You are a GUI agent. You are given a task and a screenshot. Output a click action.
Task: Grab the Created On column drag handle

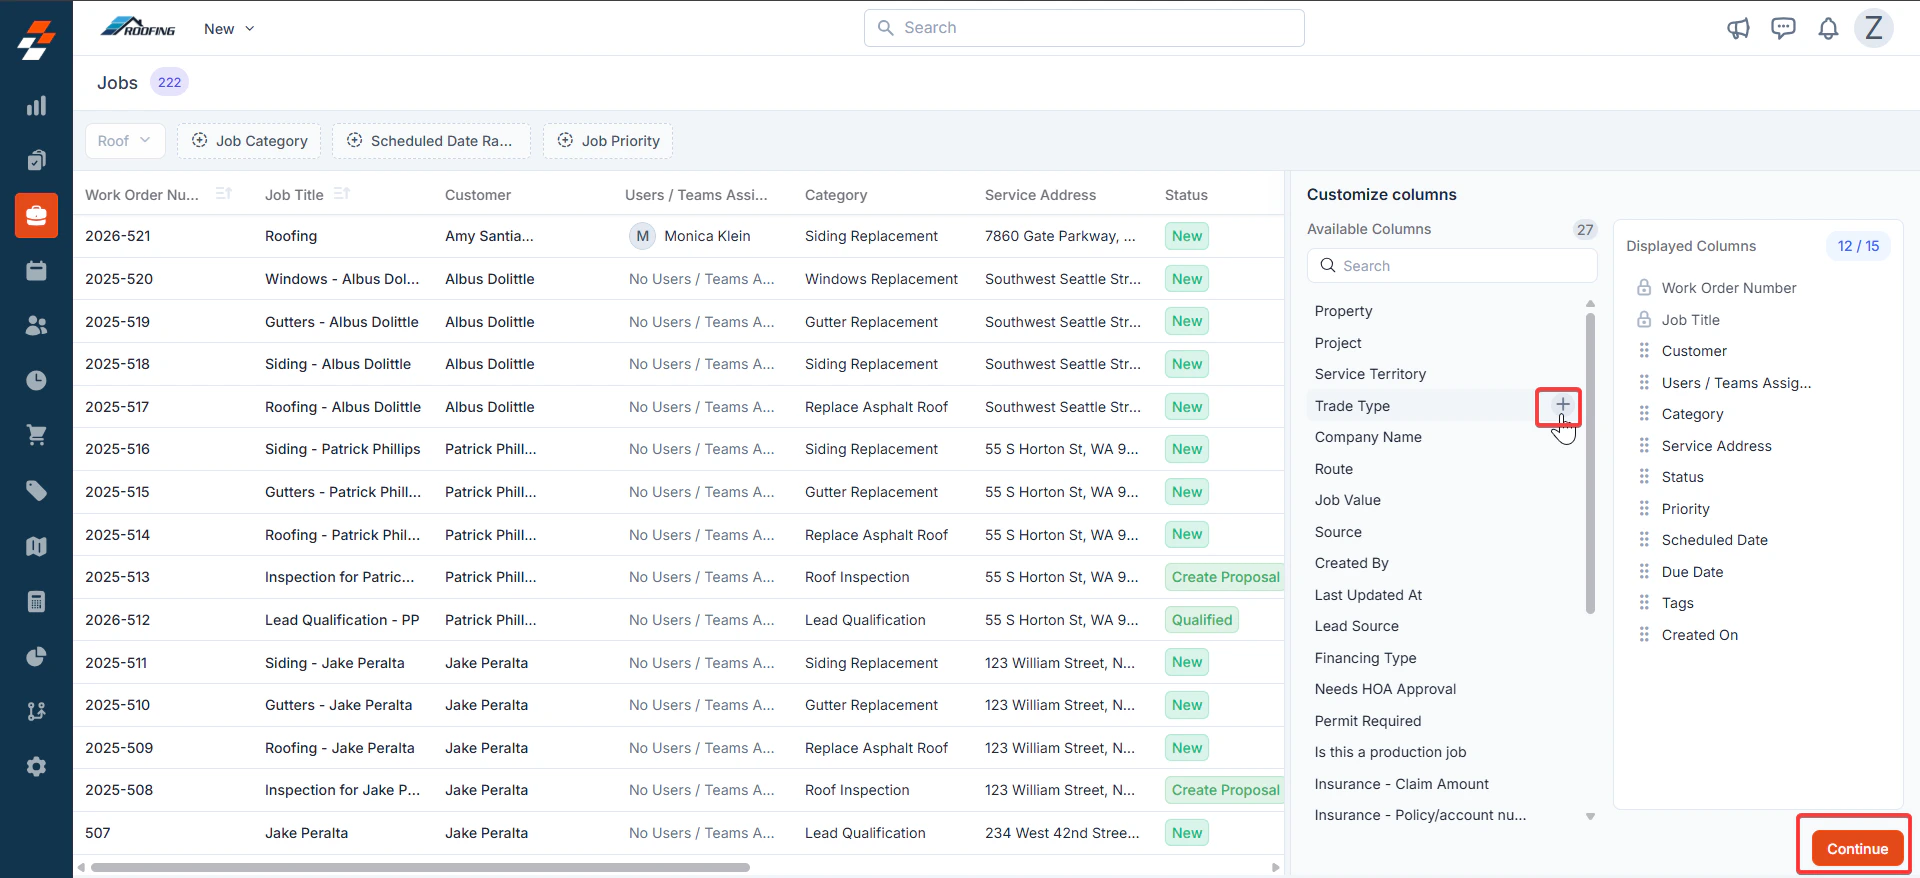[1644, 635]
